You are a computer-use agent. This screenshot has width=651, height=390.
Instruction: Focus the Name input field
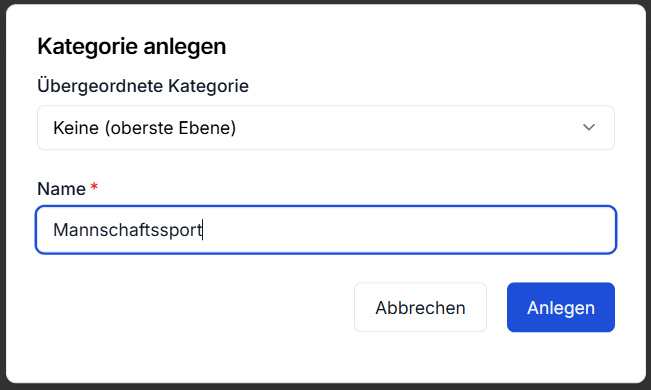click(x=326, y=230)
